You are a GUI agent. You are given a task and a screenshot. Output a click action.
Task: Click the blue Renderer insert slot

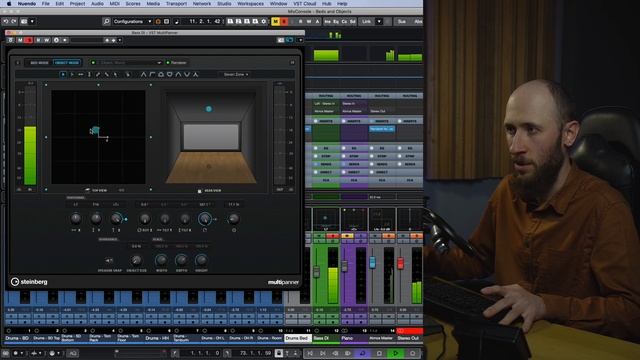pyautogui.click(x=382, y=129)
